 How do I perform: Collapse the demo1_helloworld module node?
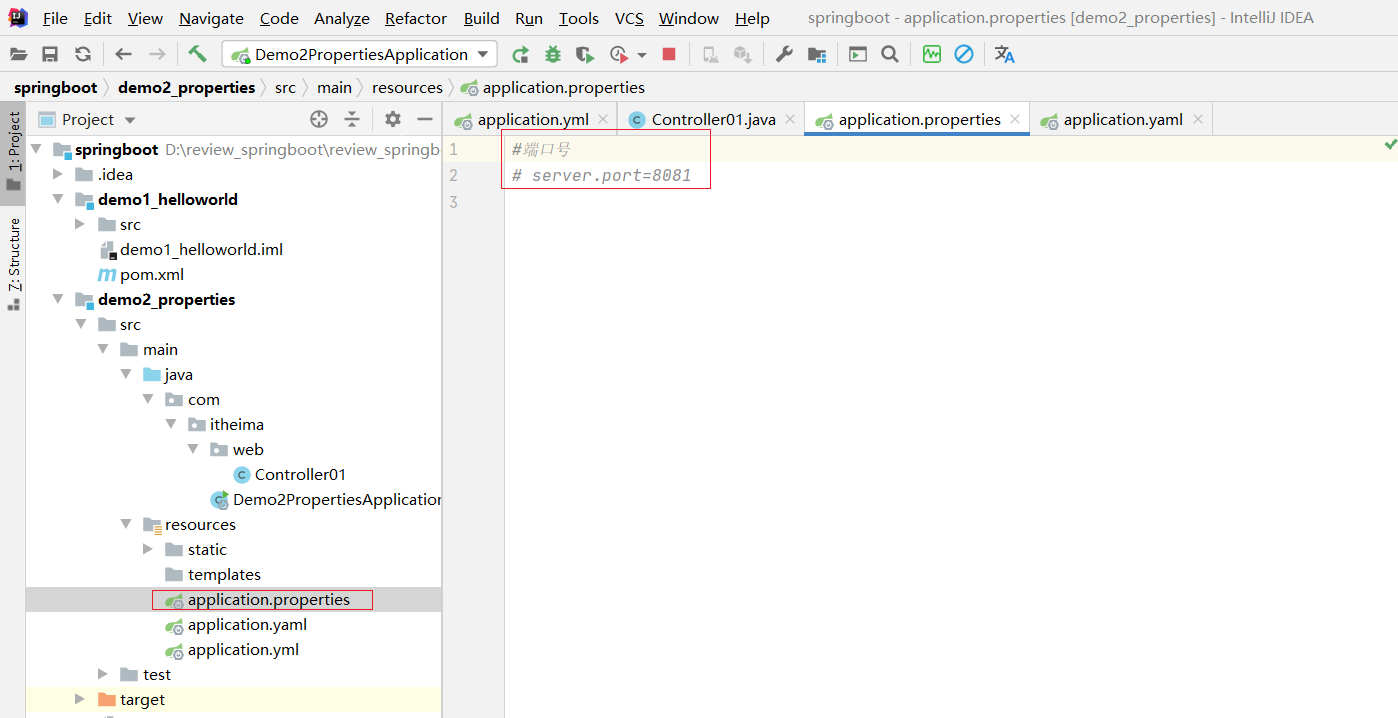click(x=58, y=199)
